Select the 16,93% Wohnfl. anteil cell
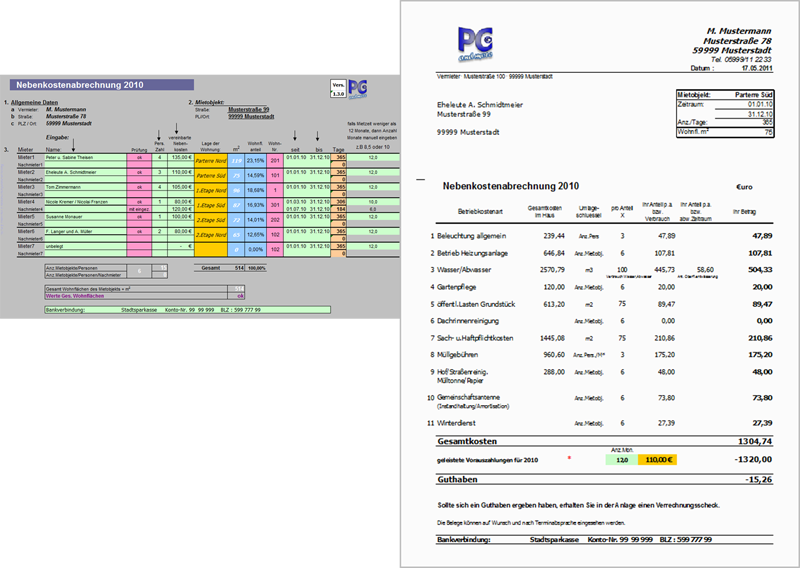The width and height of the screenshot is (800, 568). click(x=256, y=205)
